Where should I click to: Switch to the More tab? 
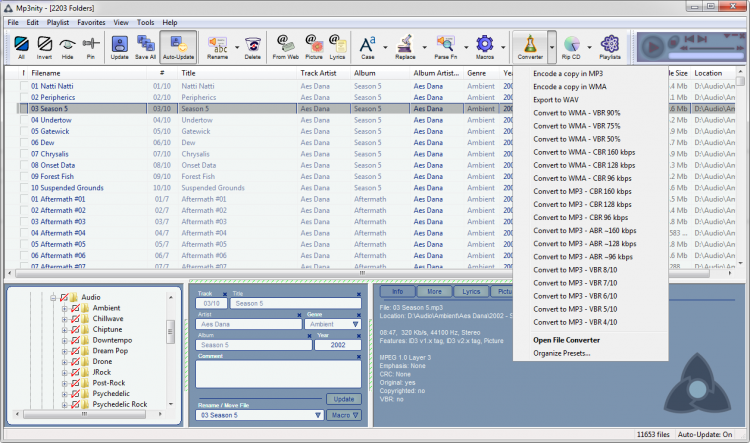[x=434, y=291]
